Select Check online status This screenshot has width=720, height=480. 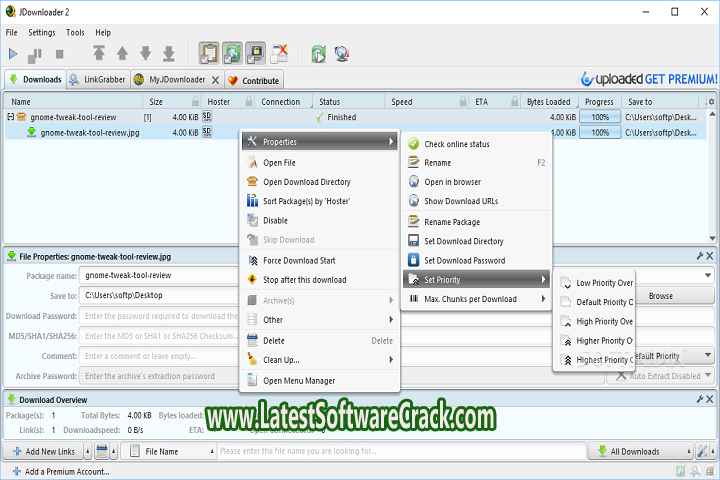point(477,144)
